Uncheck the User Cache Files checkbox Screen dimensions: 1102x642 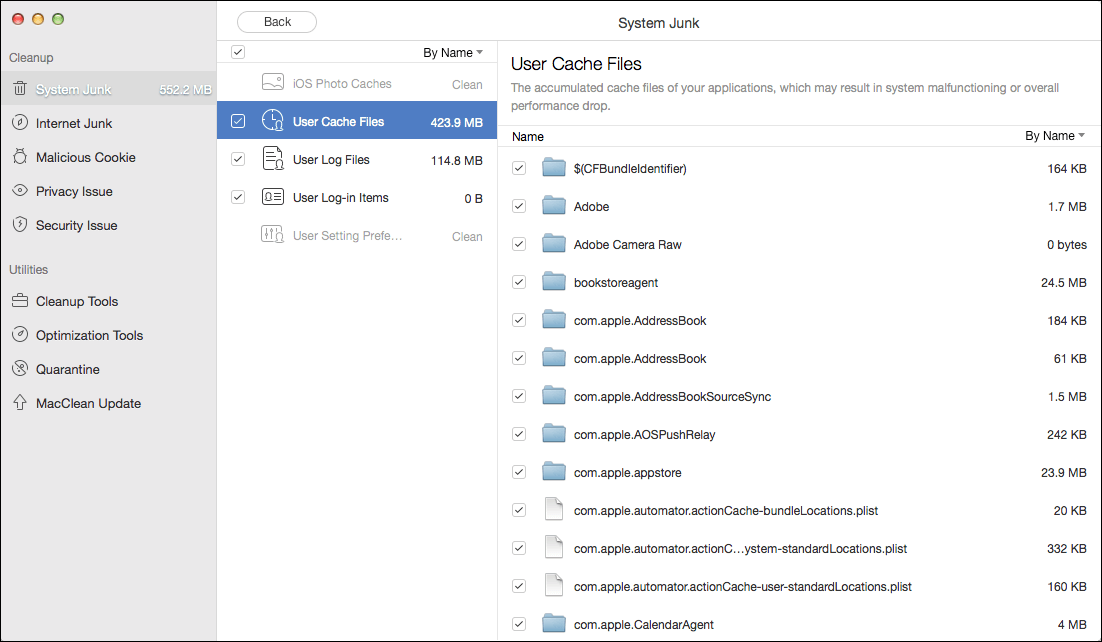pos(237,120)
